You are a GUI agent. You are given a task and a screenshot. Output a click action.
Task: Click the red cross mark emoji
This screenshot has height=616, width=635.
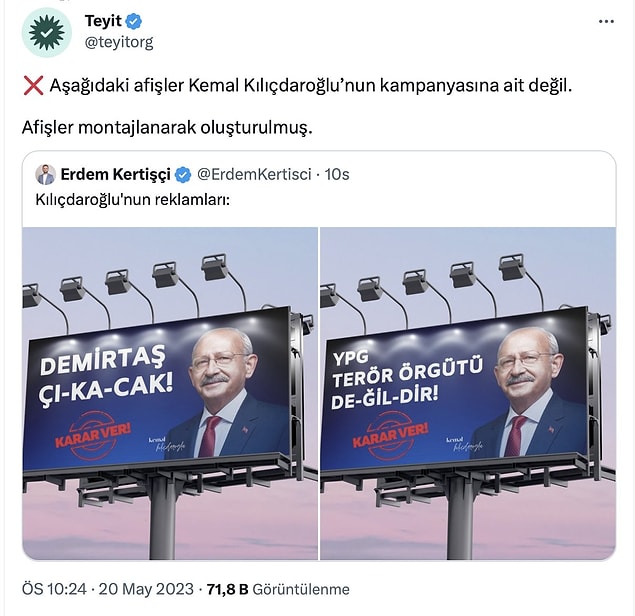pyautogui.click(x=33, y=86)
